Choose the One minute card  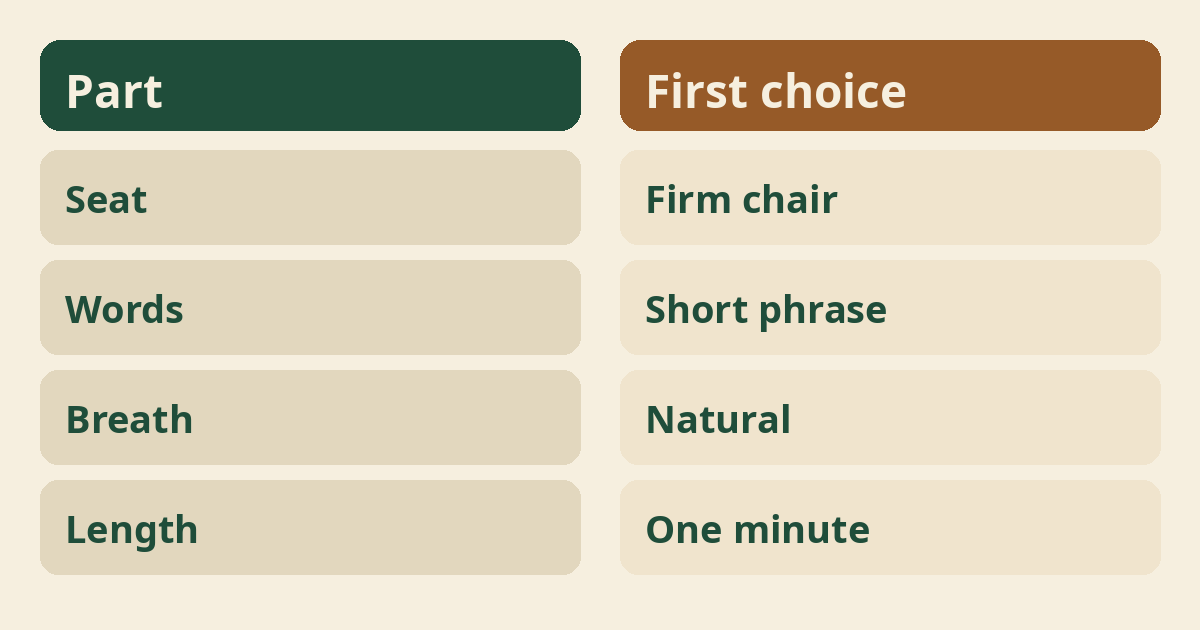click(890, 527)
